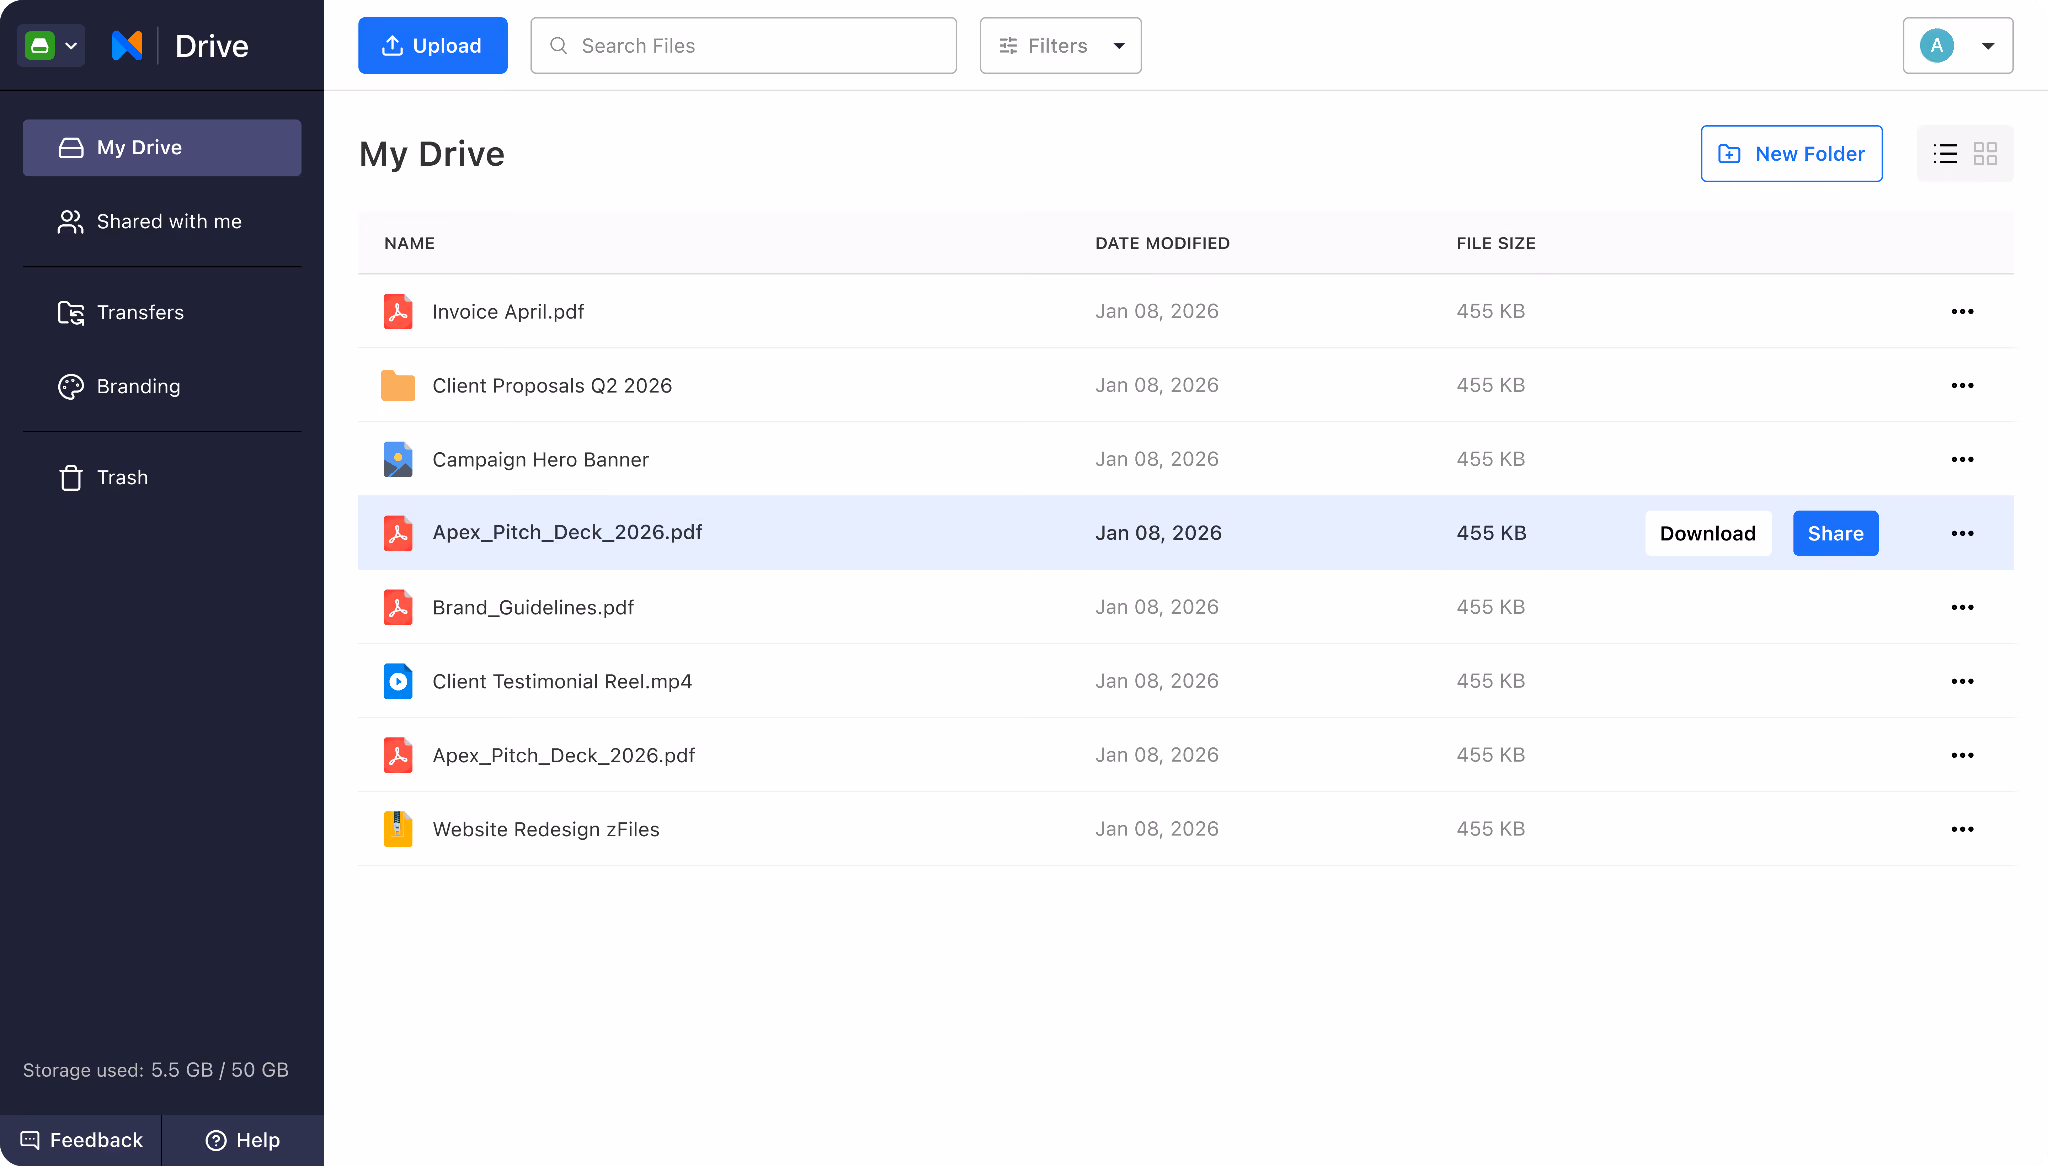
Task: Click the PDF icon of Invoice April.pdf
Action: point(398,312)
